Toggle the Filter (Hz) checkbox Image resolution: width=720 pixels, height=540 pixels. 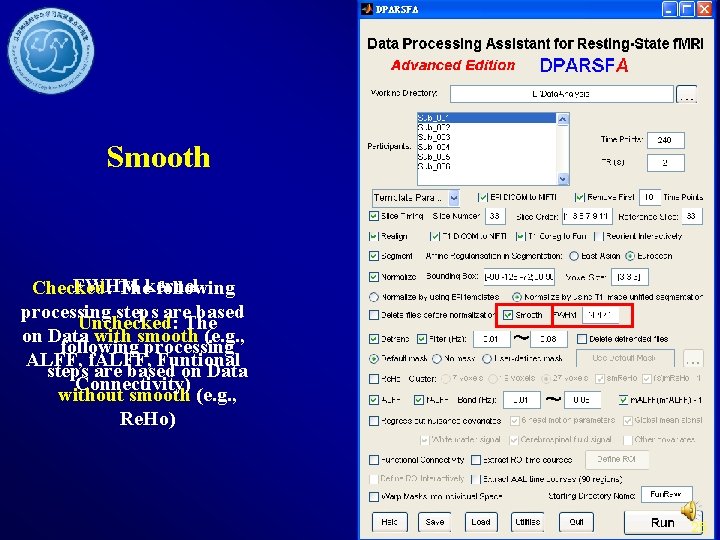point(422,339)
